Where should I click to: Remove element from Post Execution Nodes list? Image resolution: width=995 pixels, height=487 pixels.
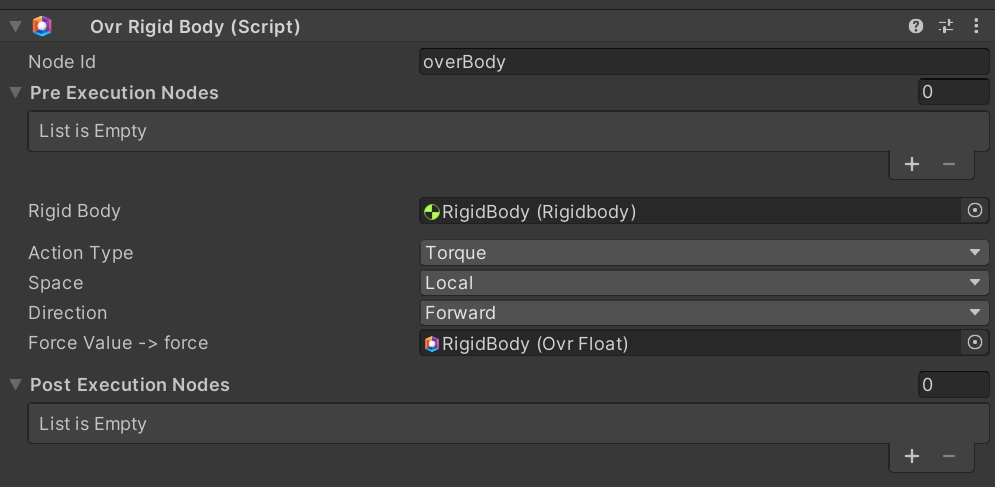pos(949,456)
